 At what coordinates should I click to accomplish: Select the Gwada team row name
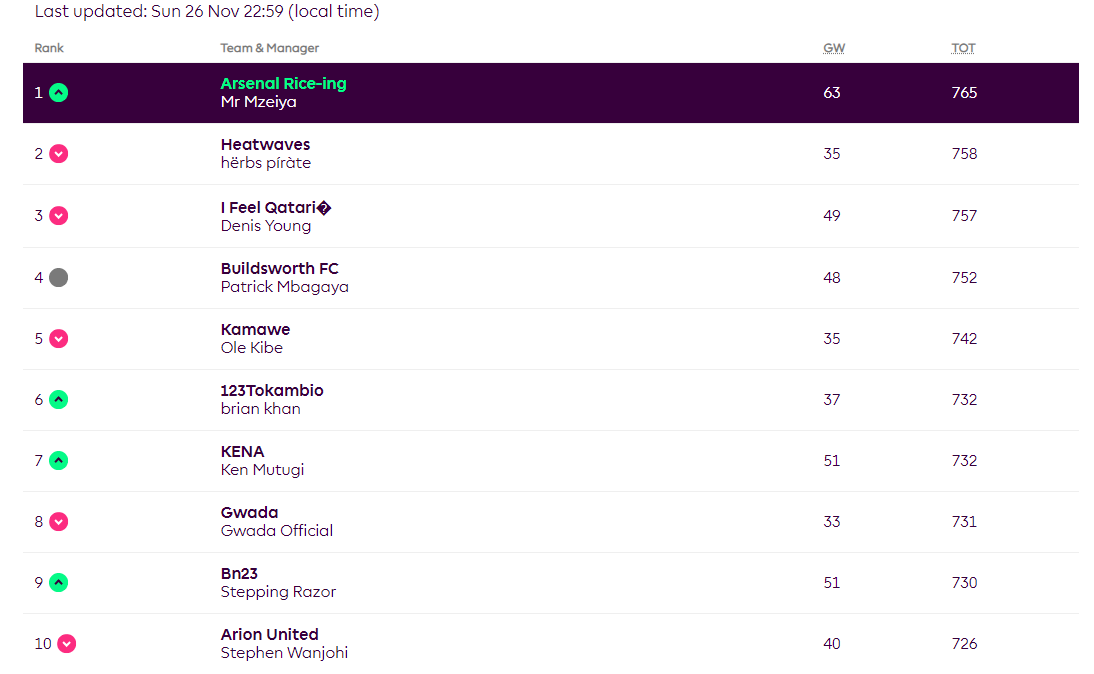click(249, 513)
